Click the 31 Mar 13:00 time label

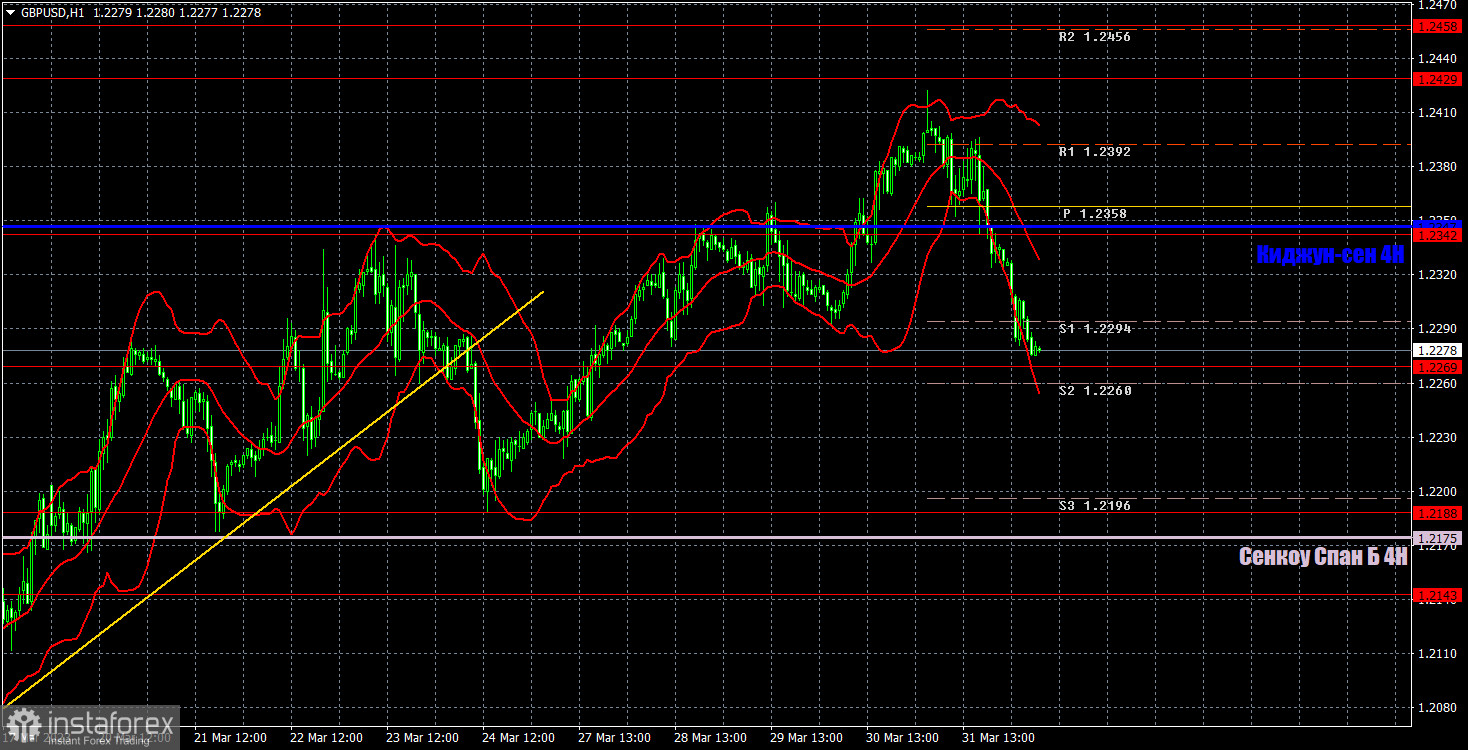tap(999, 737)
